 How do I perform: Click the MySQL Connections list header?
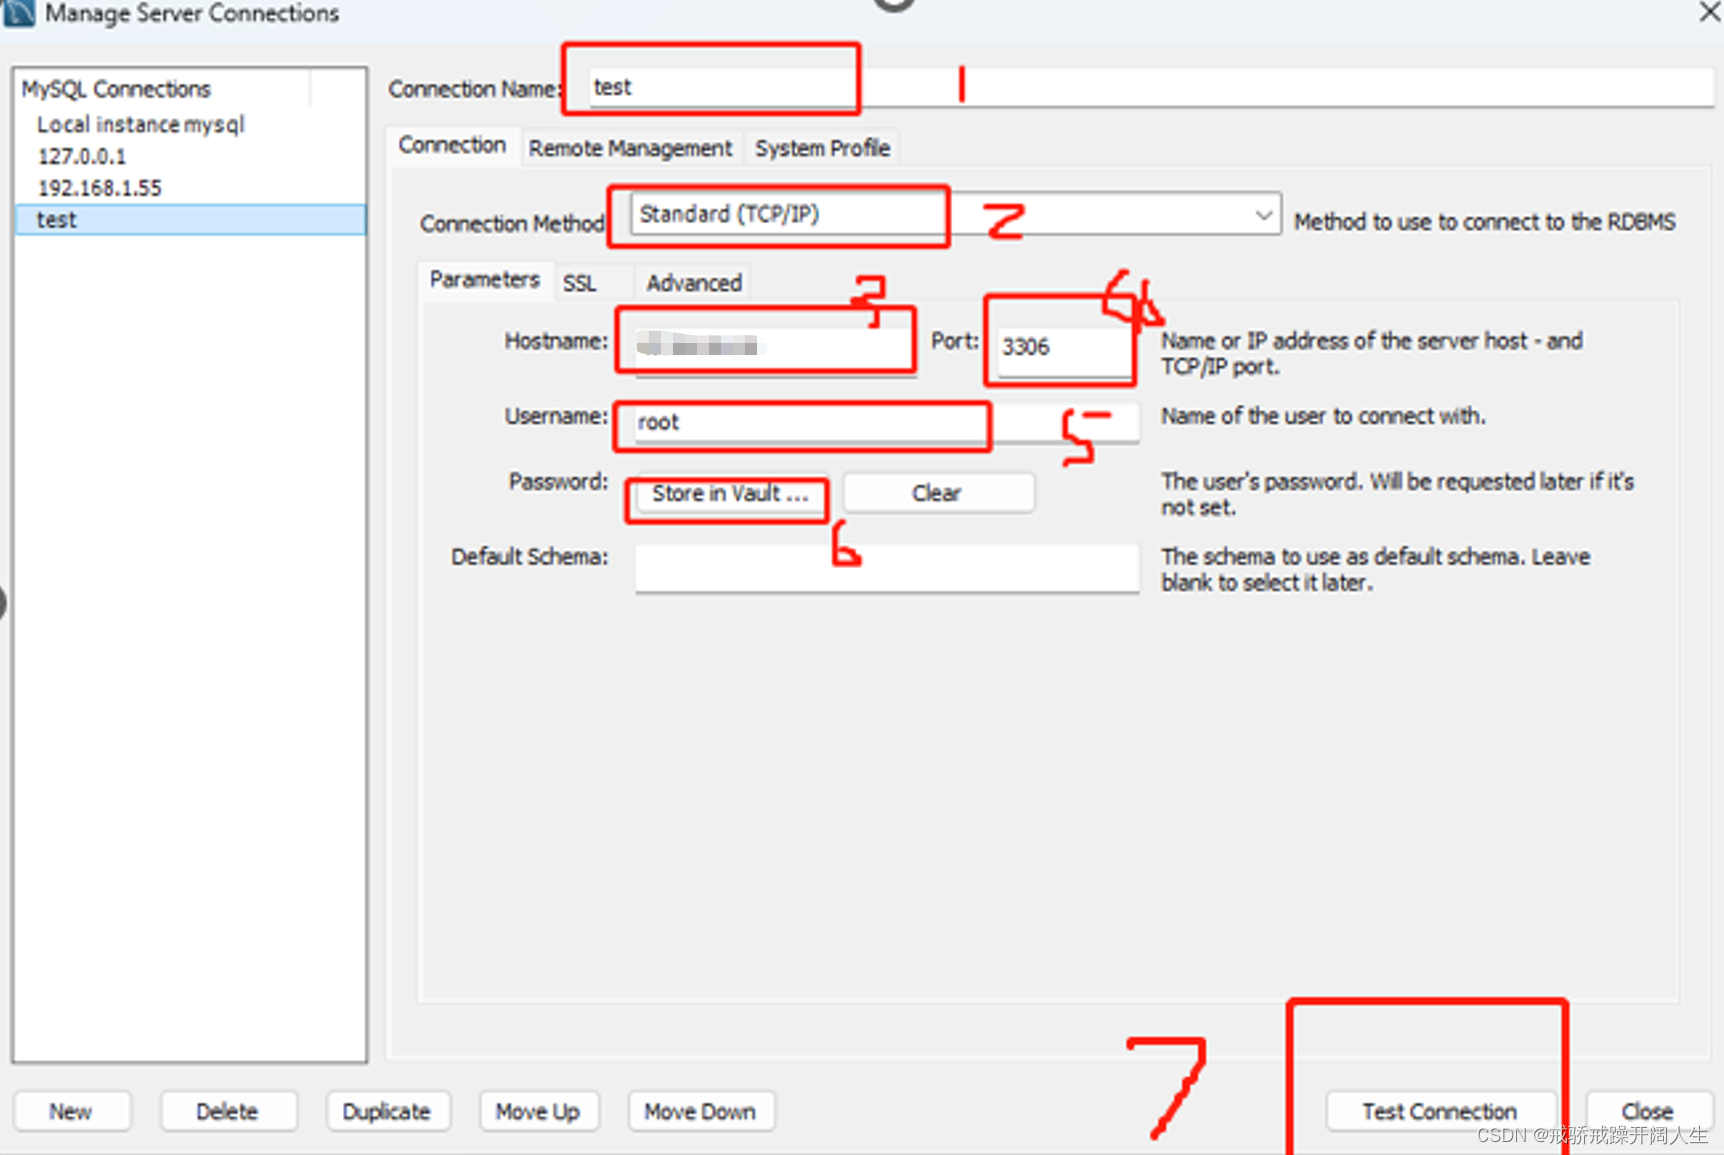[164, 89]
